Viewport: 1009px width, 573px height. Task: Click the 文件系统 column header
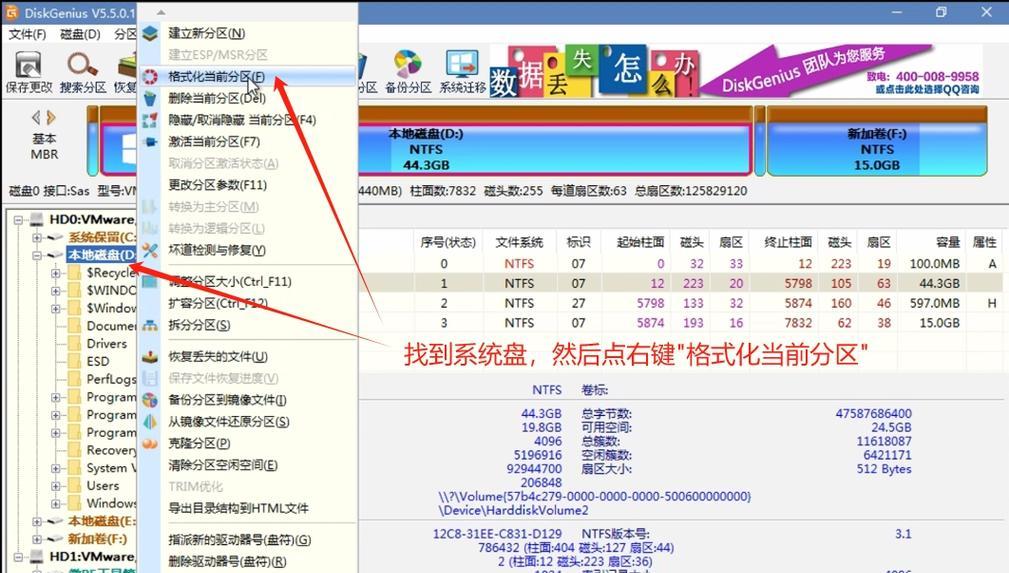(519, 243)
